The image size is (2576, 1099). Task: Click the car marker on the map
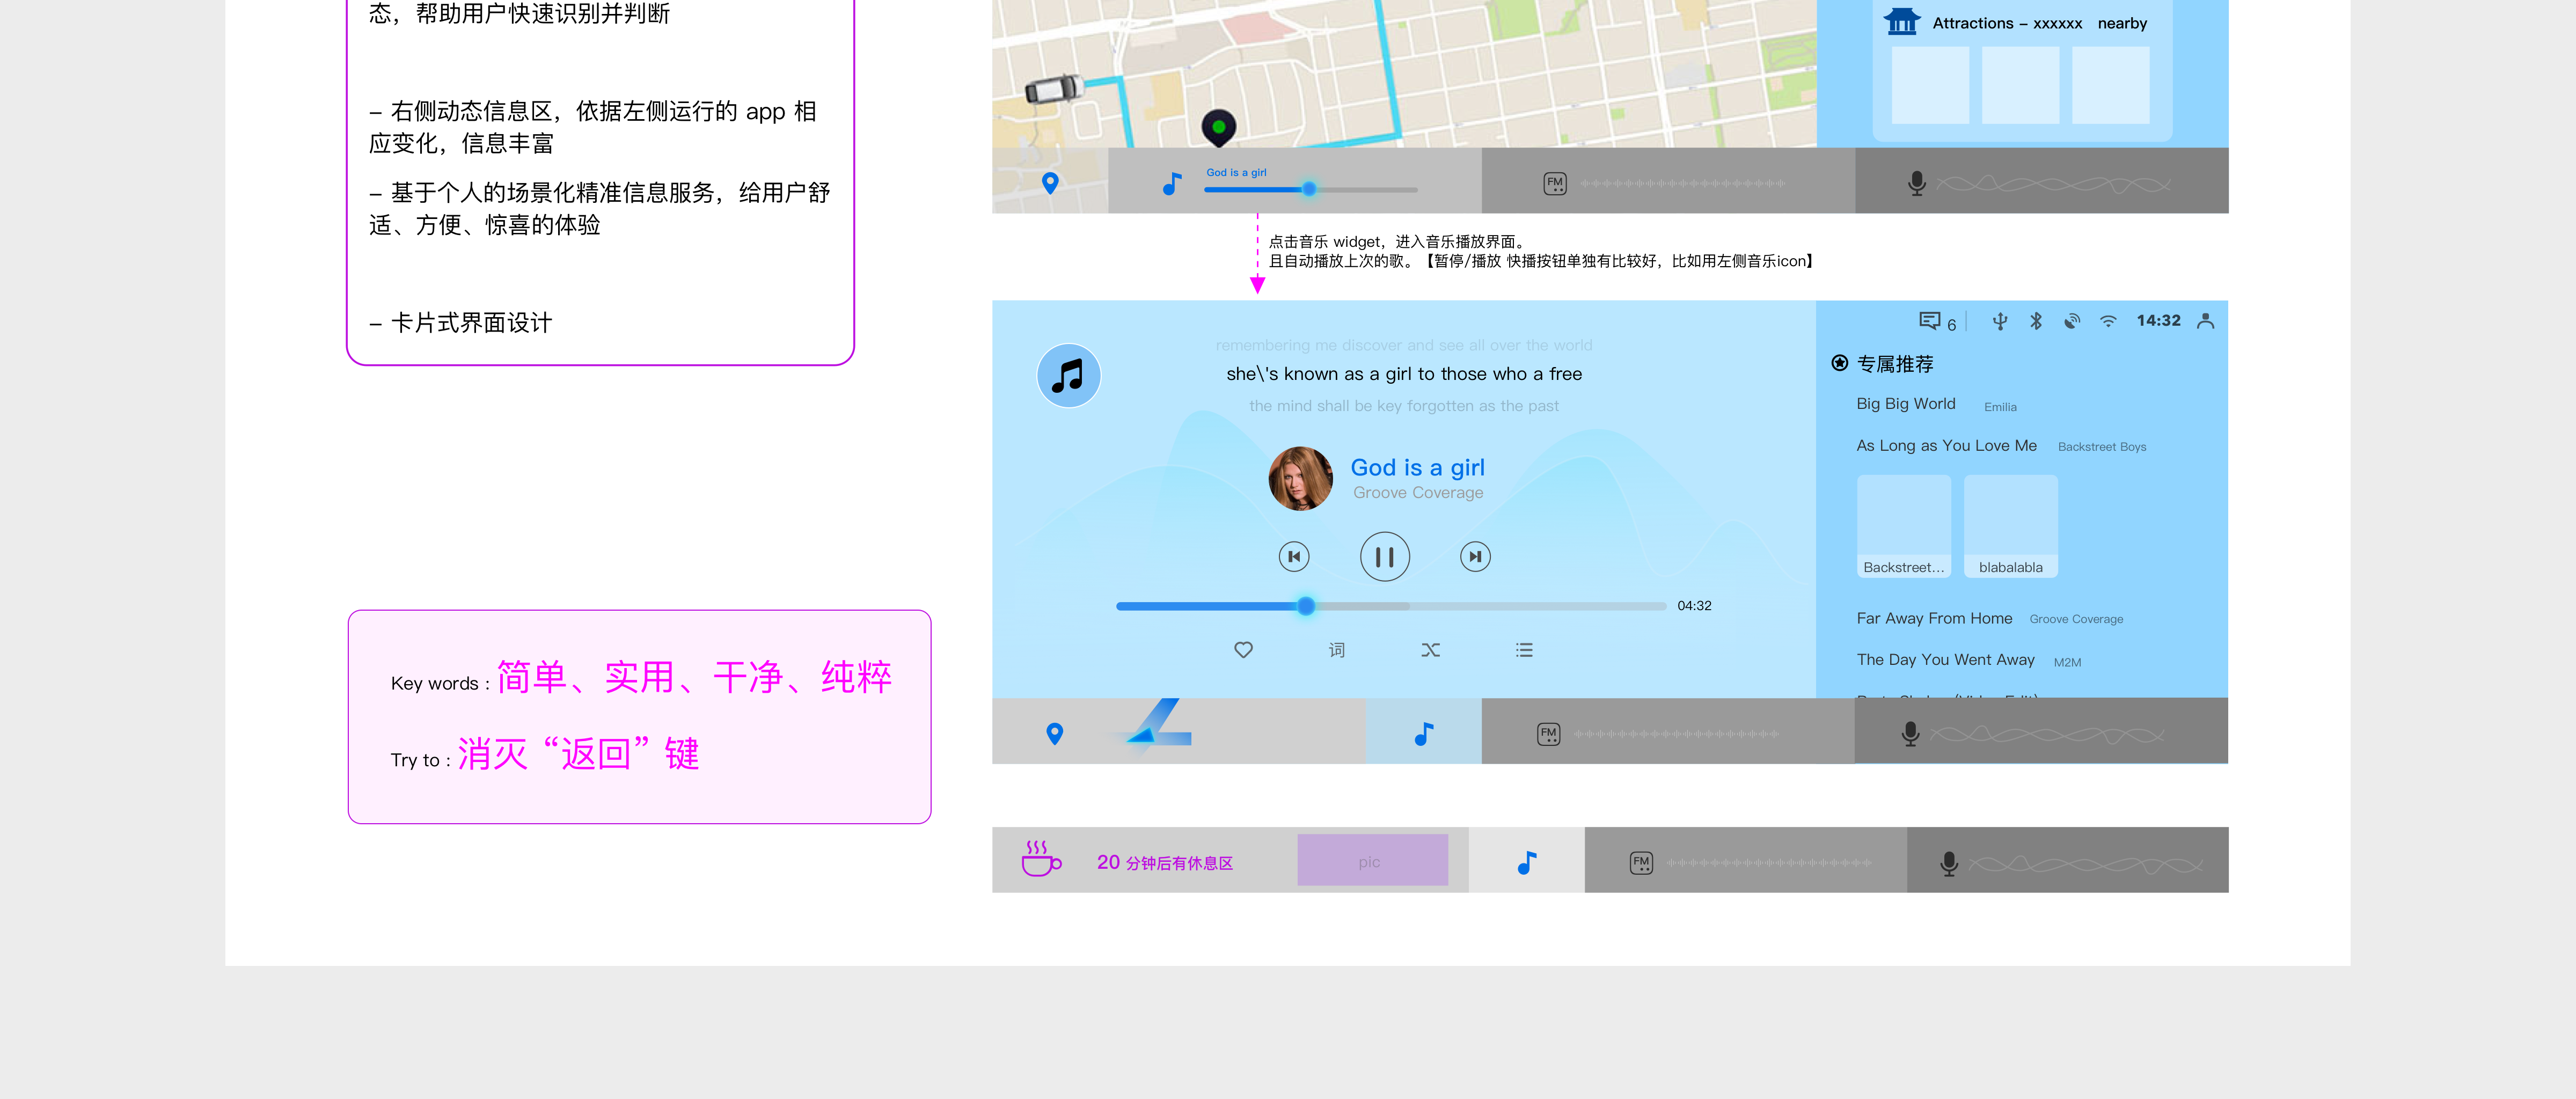tap(1053, 89)
